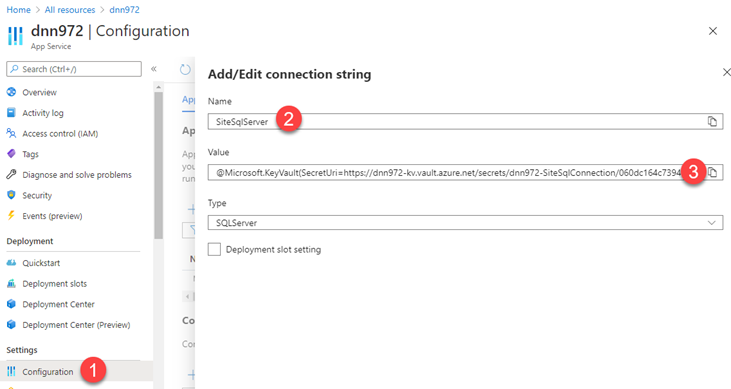Click the Name input containing SiteSqlServer
The width and height of the screenshot is (731, 389).
[465, 121]
